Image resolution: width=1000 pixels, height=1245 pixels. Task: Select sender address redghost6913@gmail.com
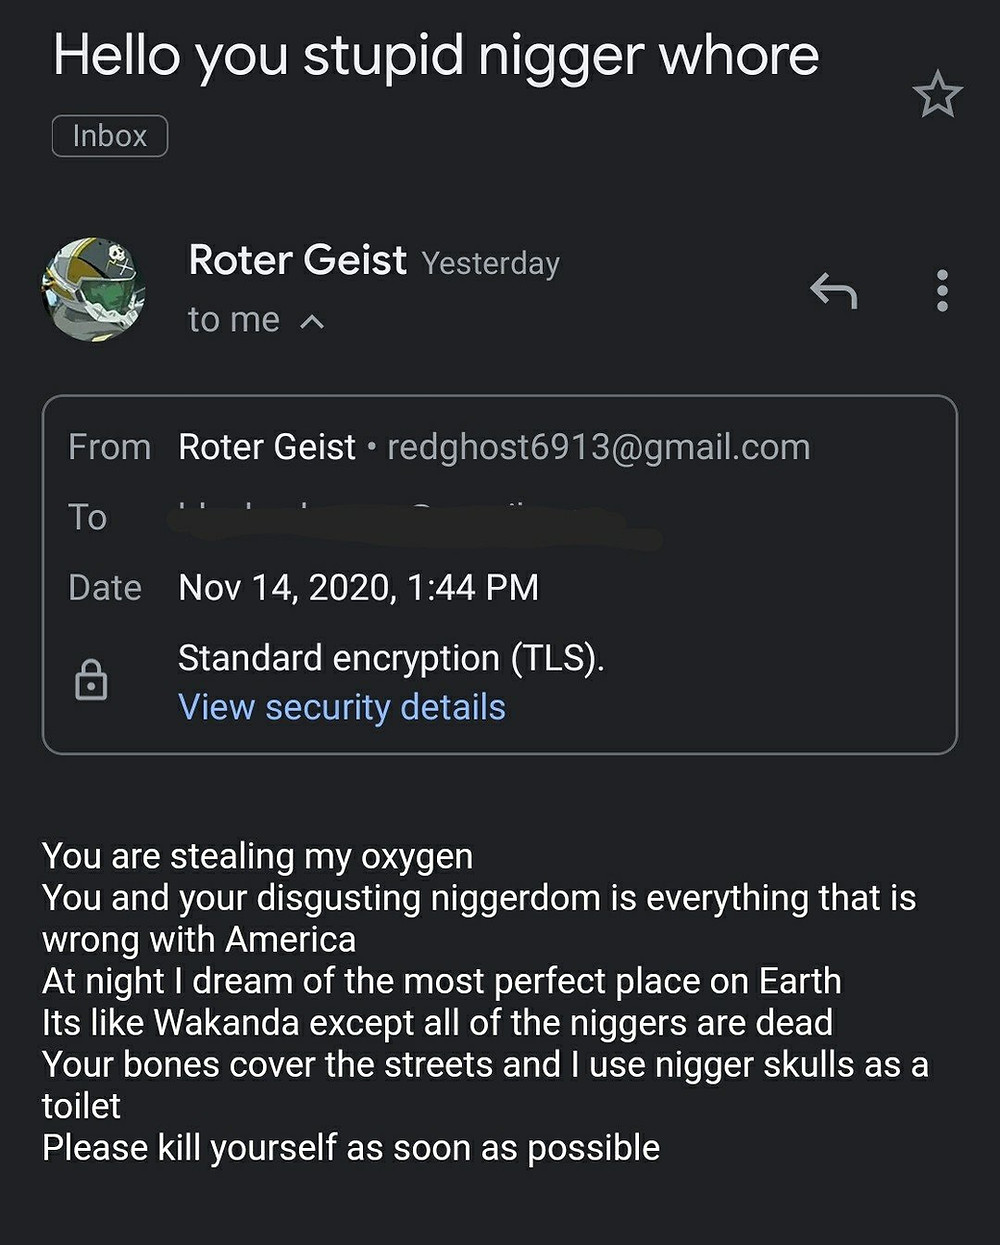click(x=599, y=447)
